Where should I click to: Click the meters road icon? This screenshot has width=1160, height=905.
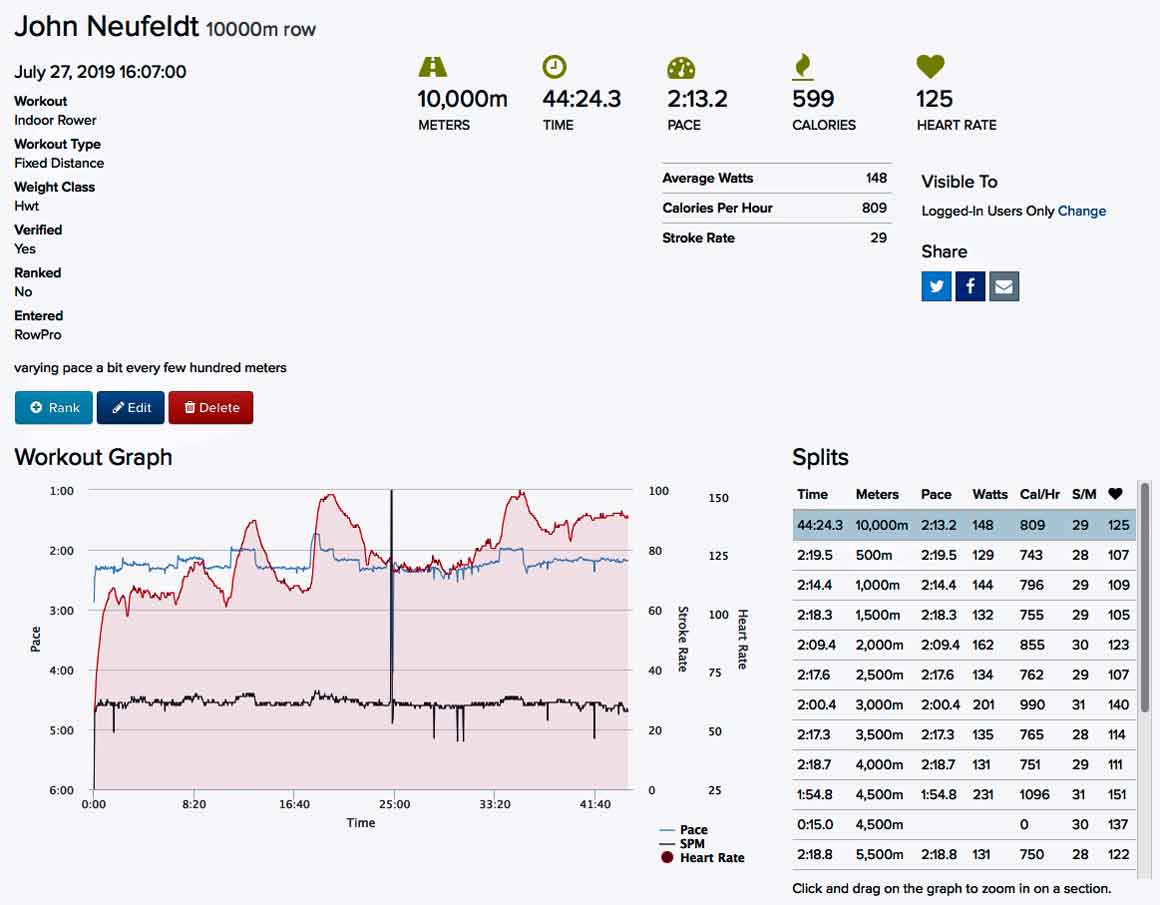click(433, 67)
